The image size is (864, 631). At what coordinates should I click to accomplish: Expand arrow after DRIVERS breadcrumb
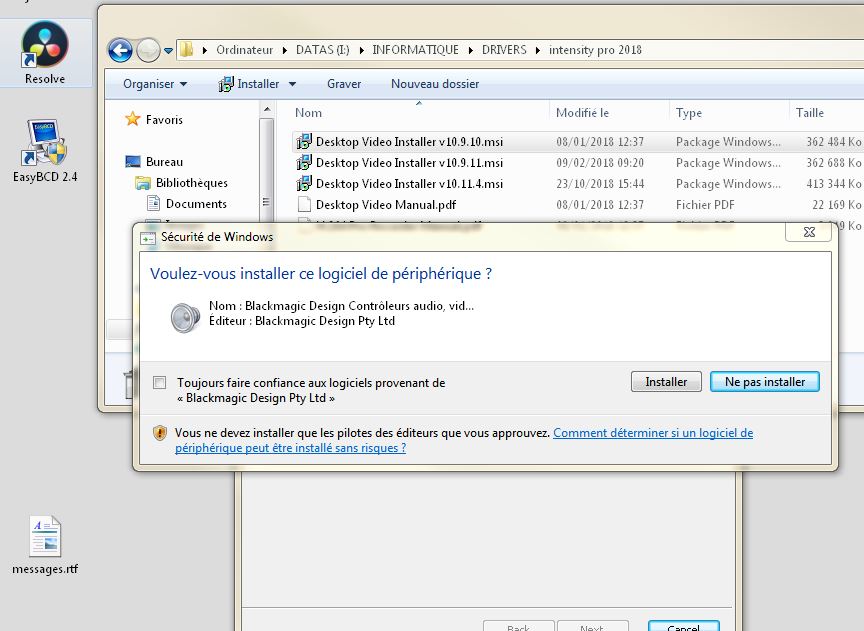(538, 50)
